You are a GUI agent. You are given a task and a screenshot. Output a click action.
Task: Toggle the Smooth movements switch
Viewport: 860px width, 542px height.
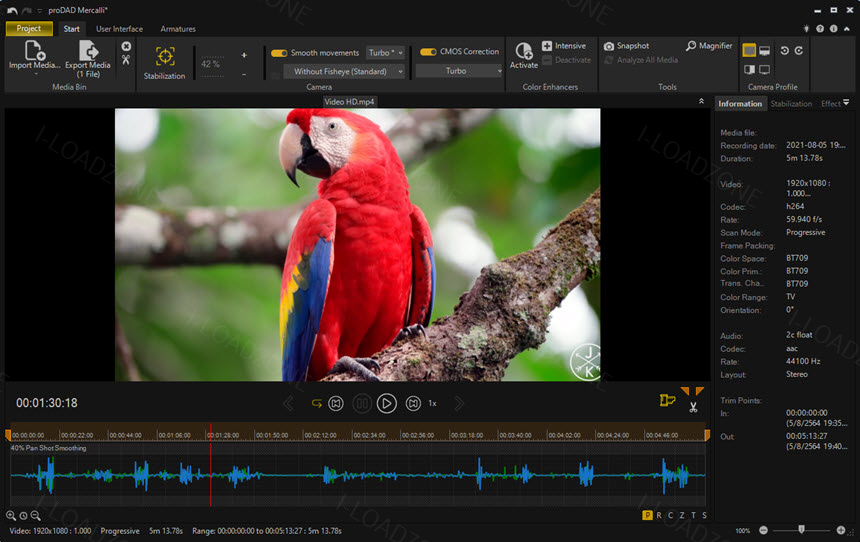[x=279, y=53]
